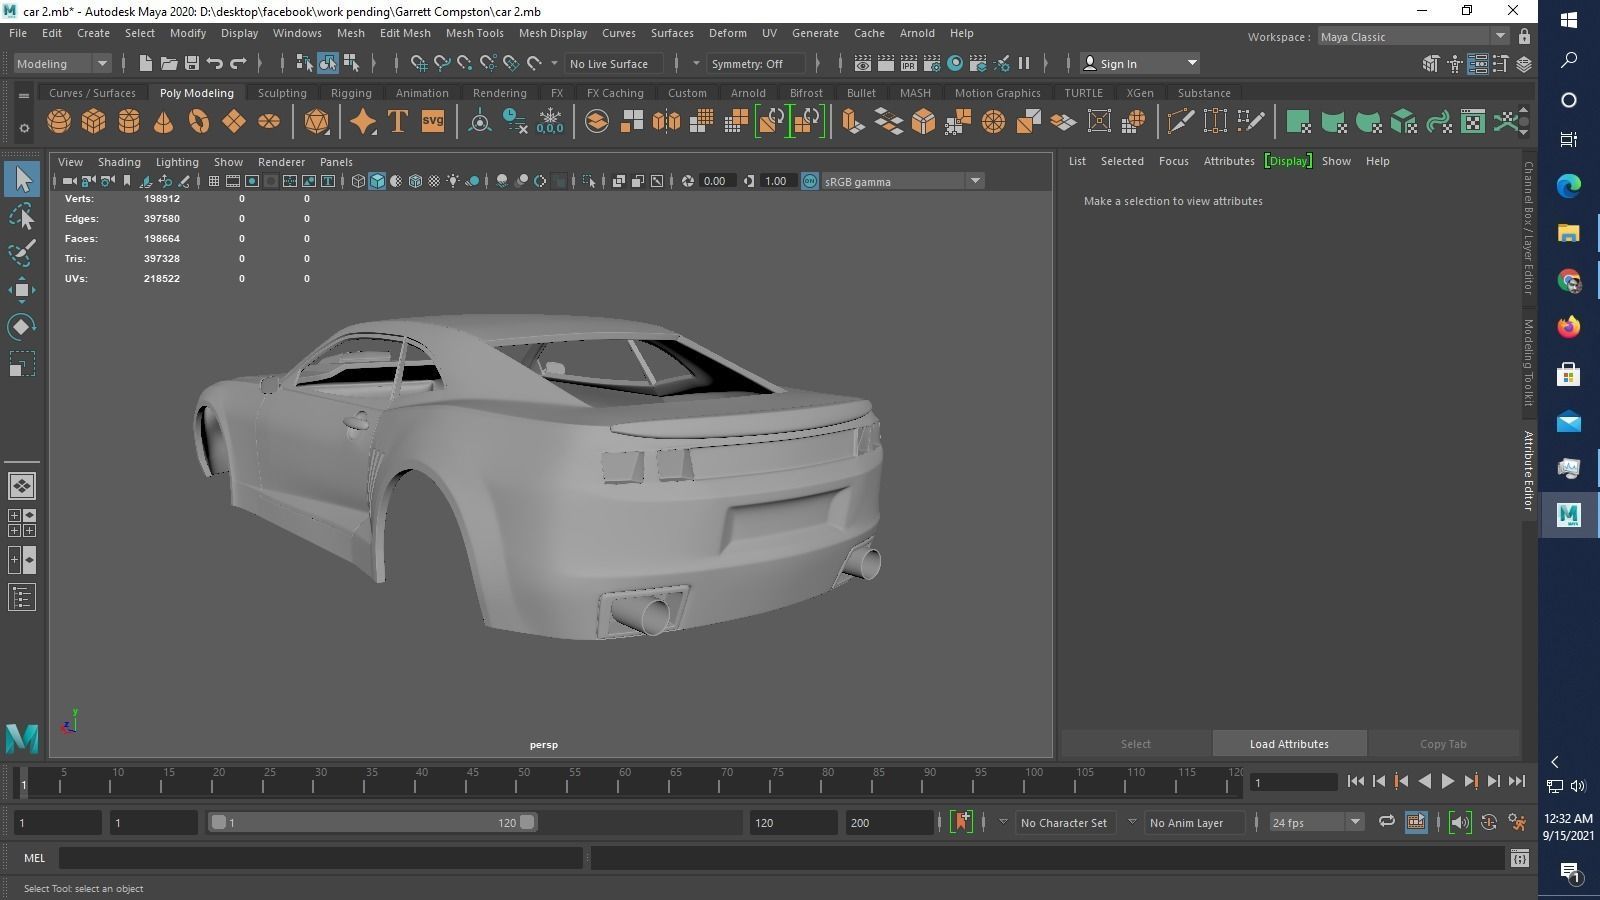Click the MEL script language label
The height and width of the screenshot is (900, 1600).
coord(35,858)
